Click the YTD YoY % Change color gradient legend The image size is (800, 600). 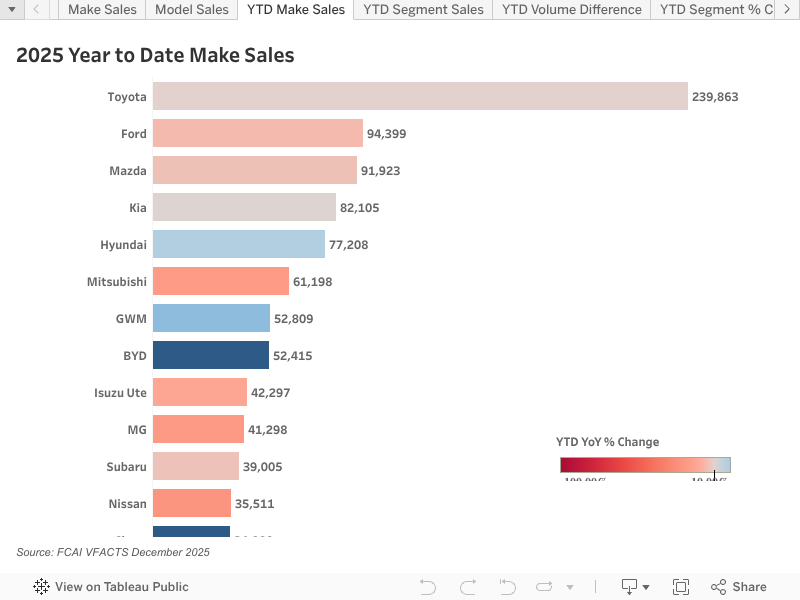(x=644, y=464)
